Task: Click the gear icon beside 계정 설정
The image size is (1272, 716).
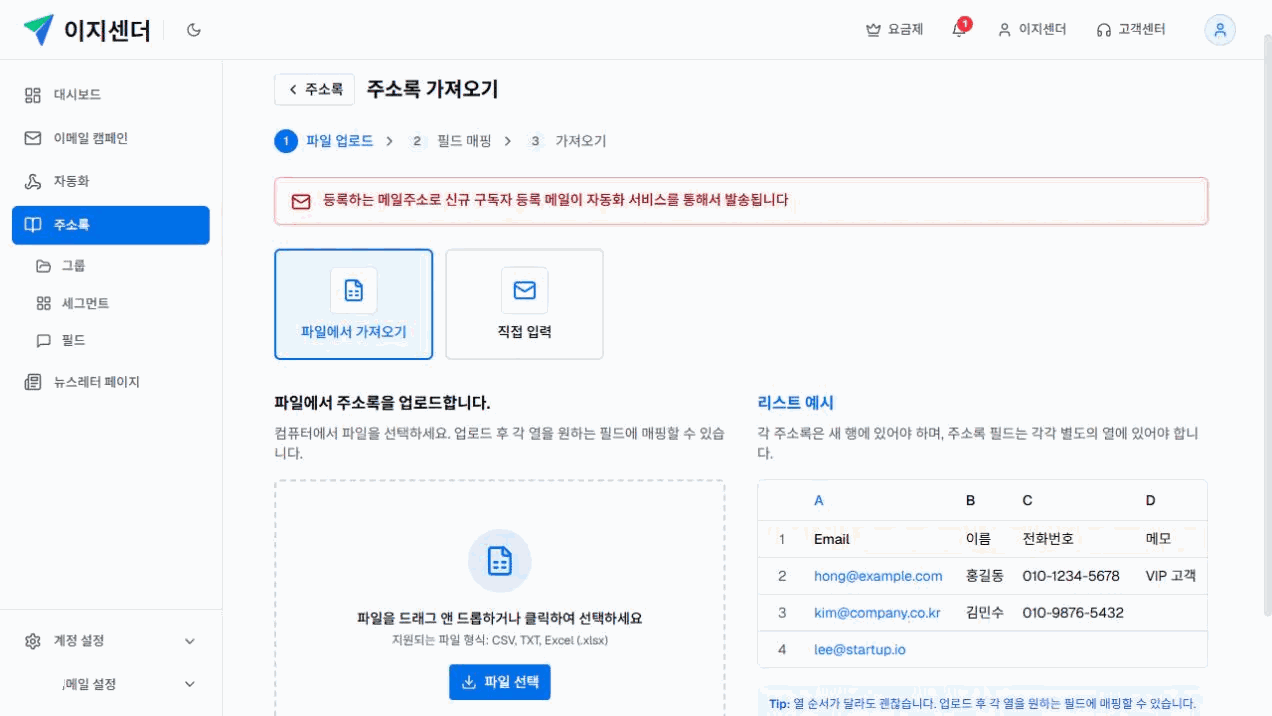Action: pyautogui.click(x=33, y=641)
